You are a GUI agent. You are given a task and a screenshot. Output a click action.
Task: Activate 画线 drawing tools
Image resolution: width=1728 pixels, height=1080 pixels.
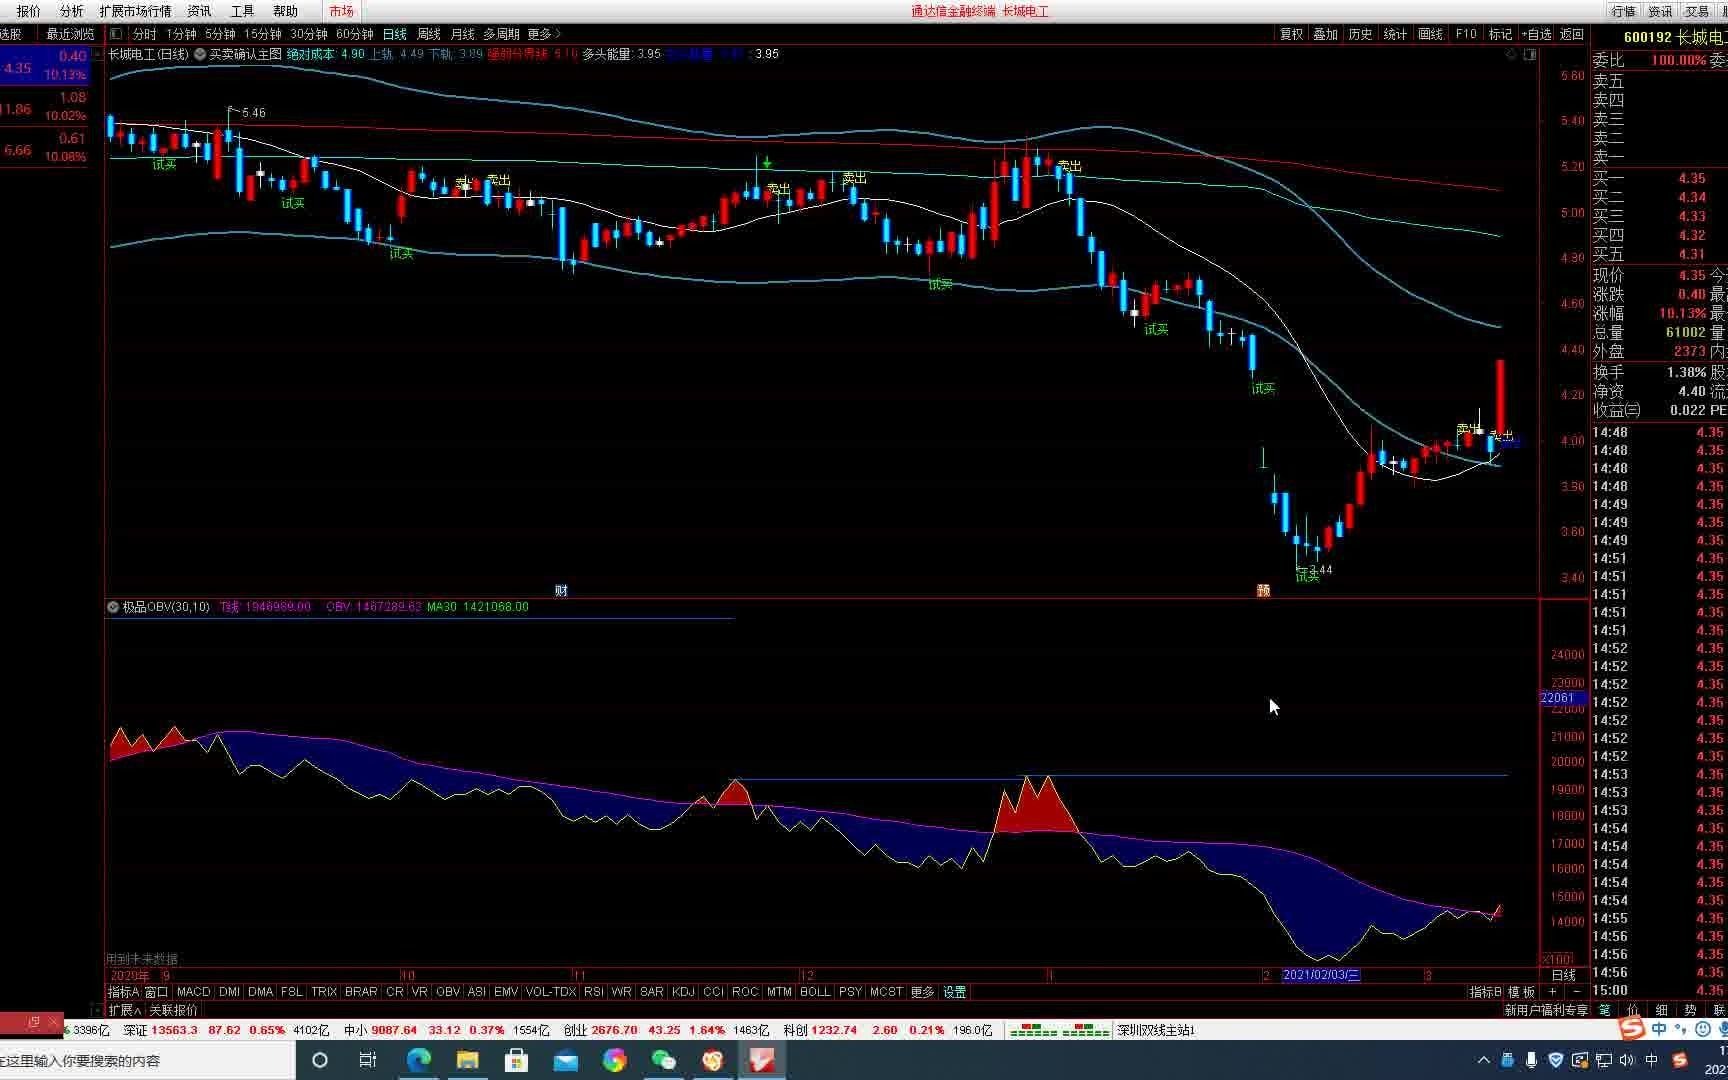(1431, 34)
